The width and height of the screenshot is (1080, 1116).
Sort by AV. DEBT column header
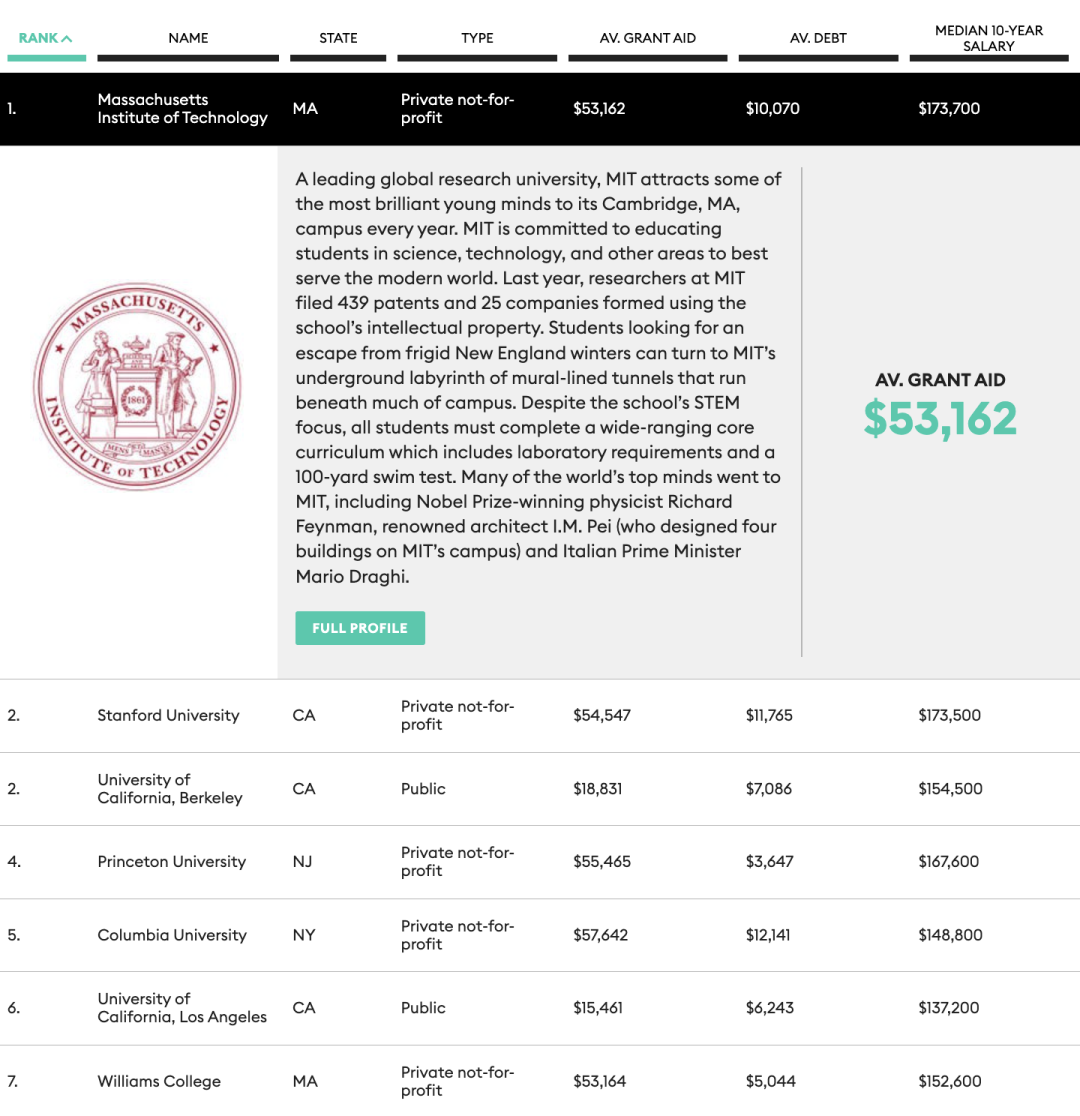tap(818, 38)
